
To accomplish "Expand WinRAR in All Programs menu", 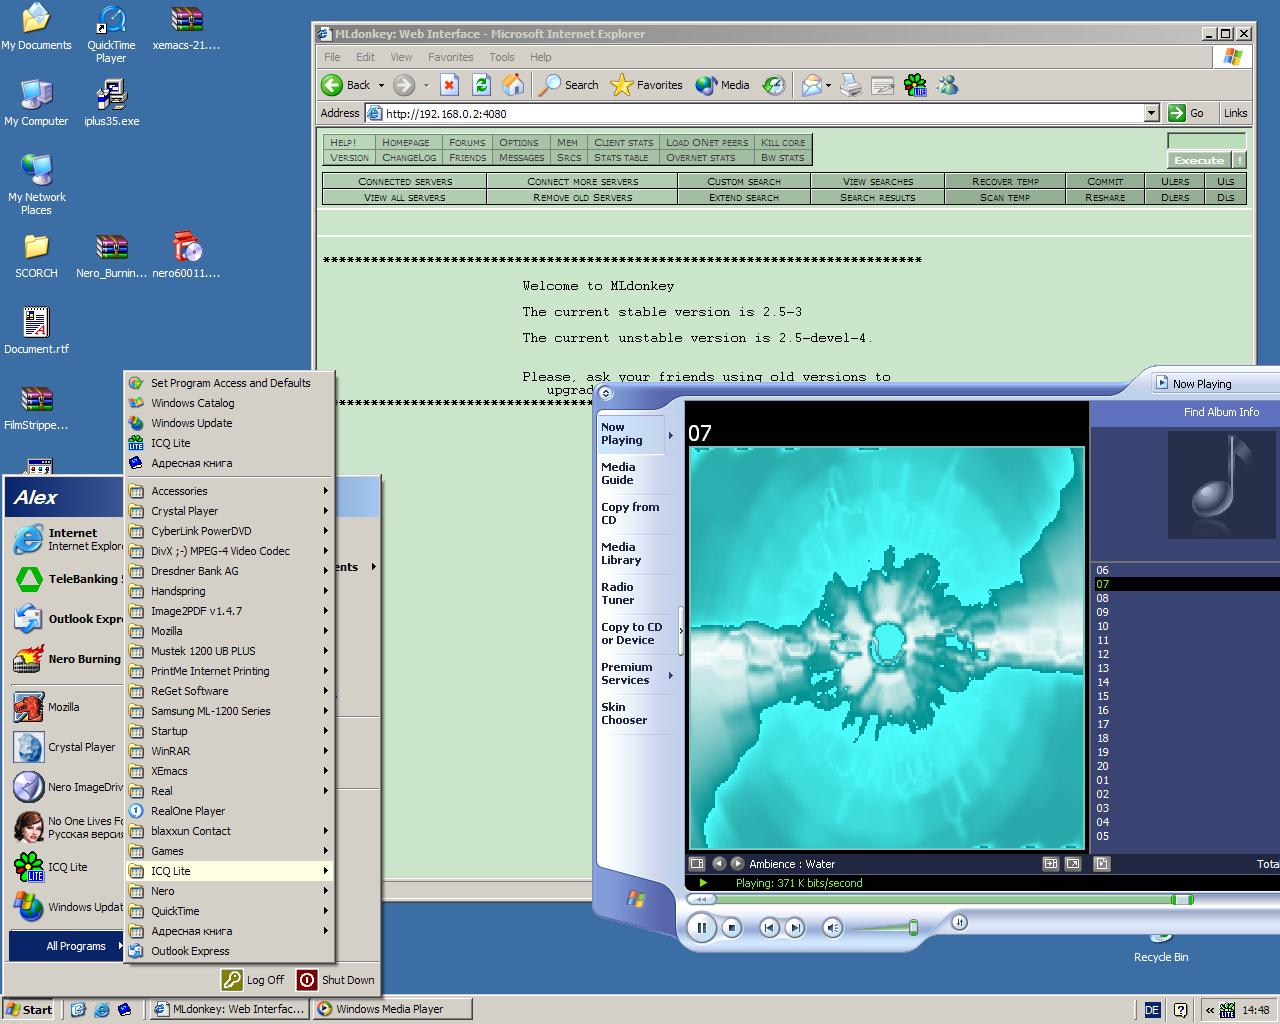I will 229,751.
